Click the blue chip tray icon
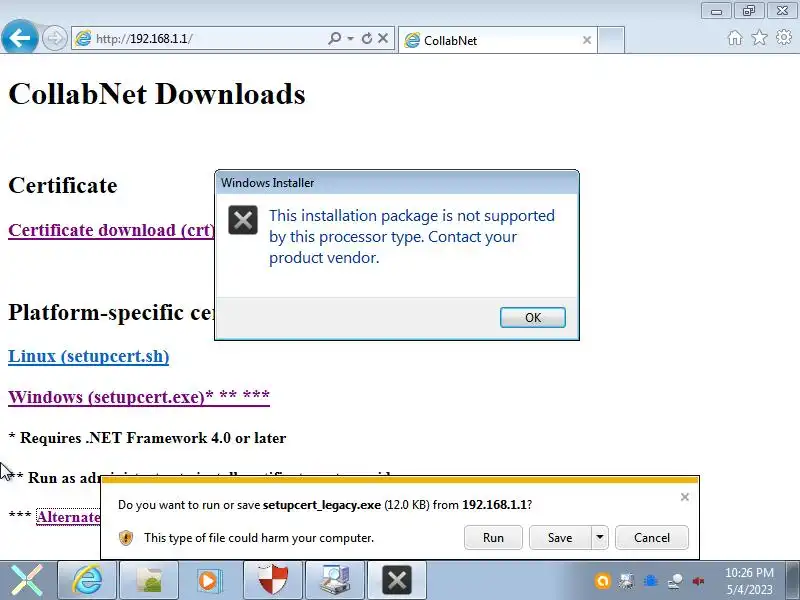Screen dimensions: 800x600 (651, 581)
